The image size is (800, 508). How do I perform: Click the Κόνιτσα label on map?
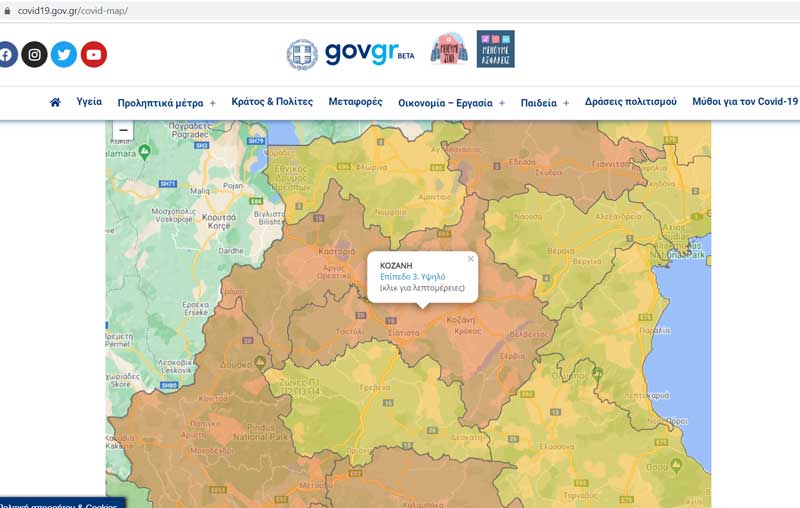tap(213, 398)
